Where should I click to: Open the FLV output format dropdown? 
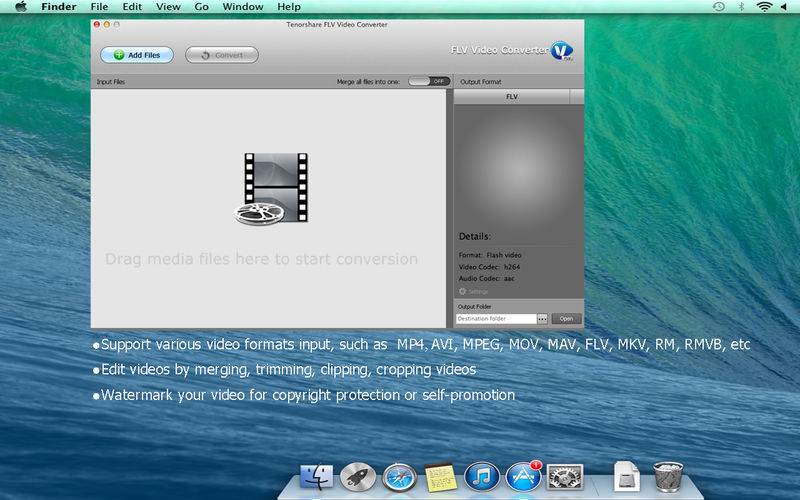511,97
